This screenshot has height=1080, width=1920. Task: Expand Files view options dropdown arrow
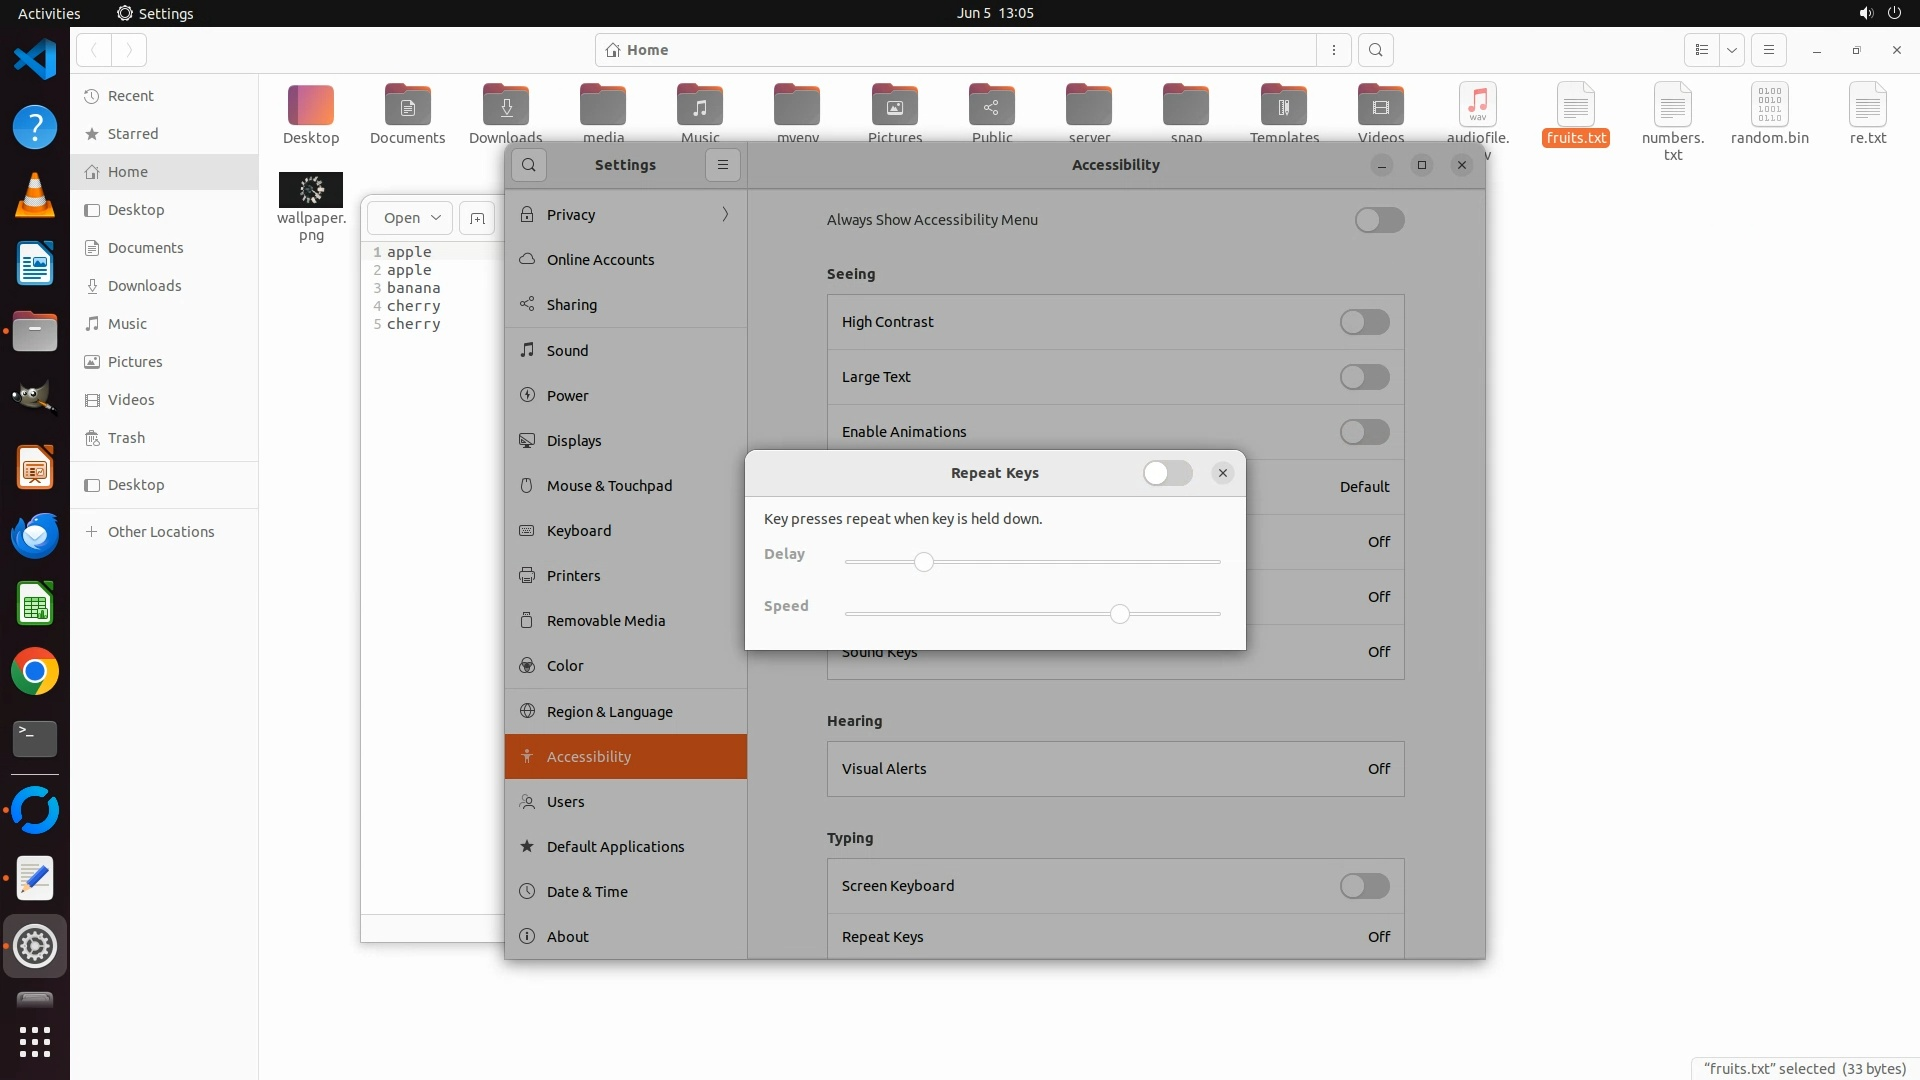pyautogui.click(x=1732, y=50)
